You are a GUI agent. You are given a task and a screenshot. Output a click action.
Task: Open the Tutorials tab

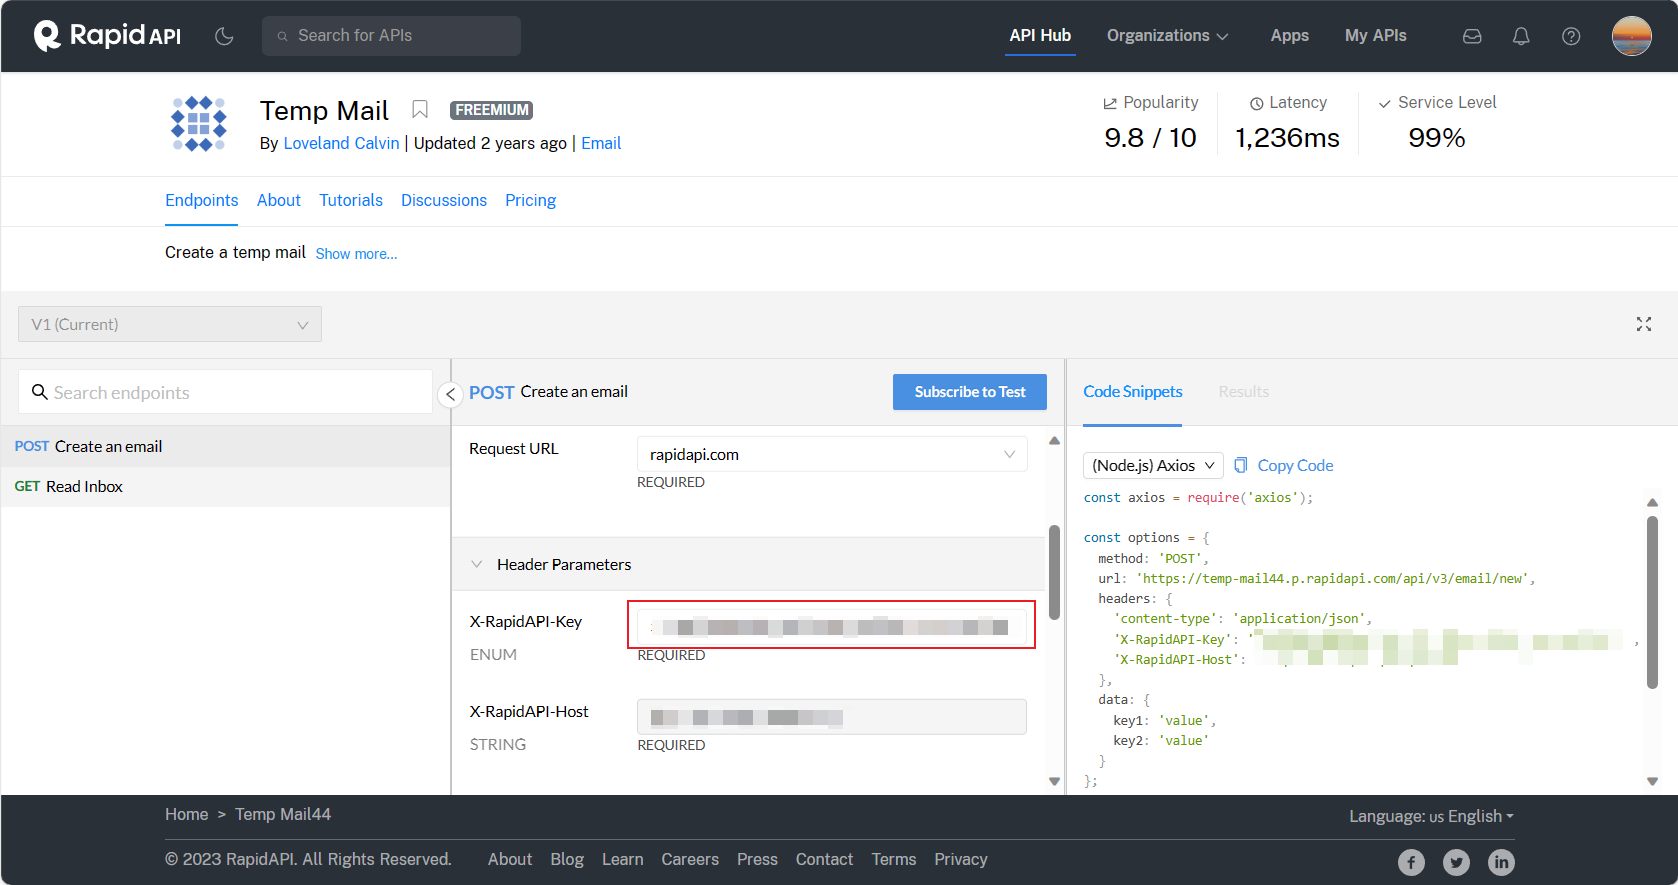pos(351,200)
